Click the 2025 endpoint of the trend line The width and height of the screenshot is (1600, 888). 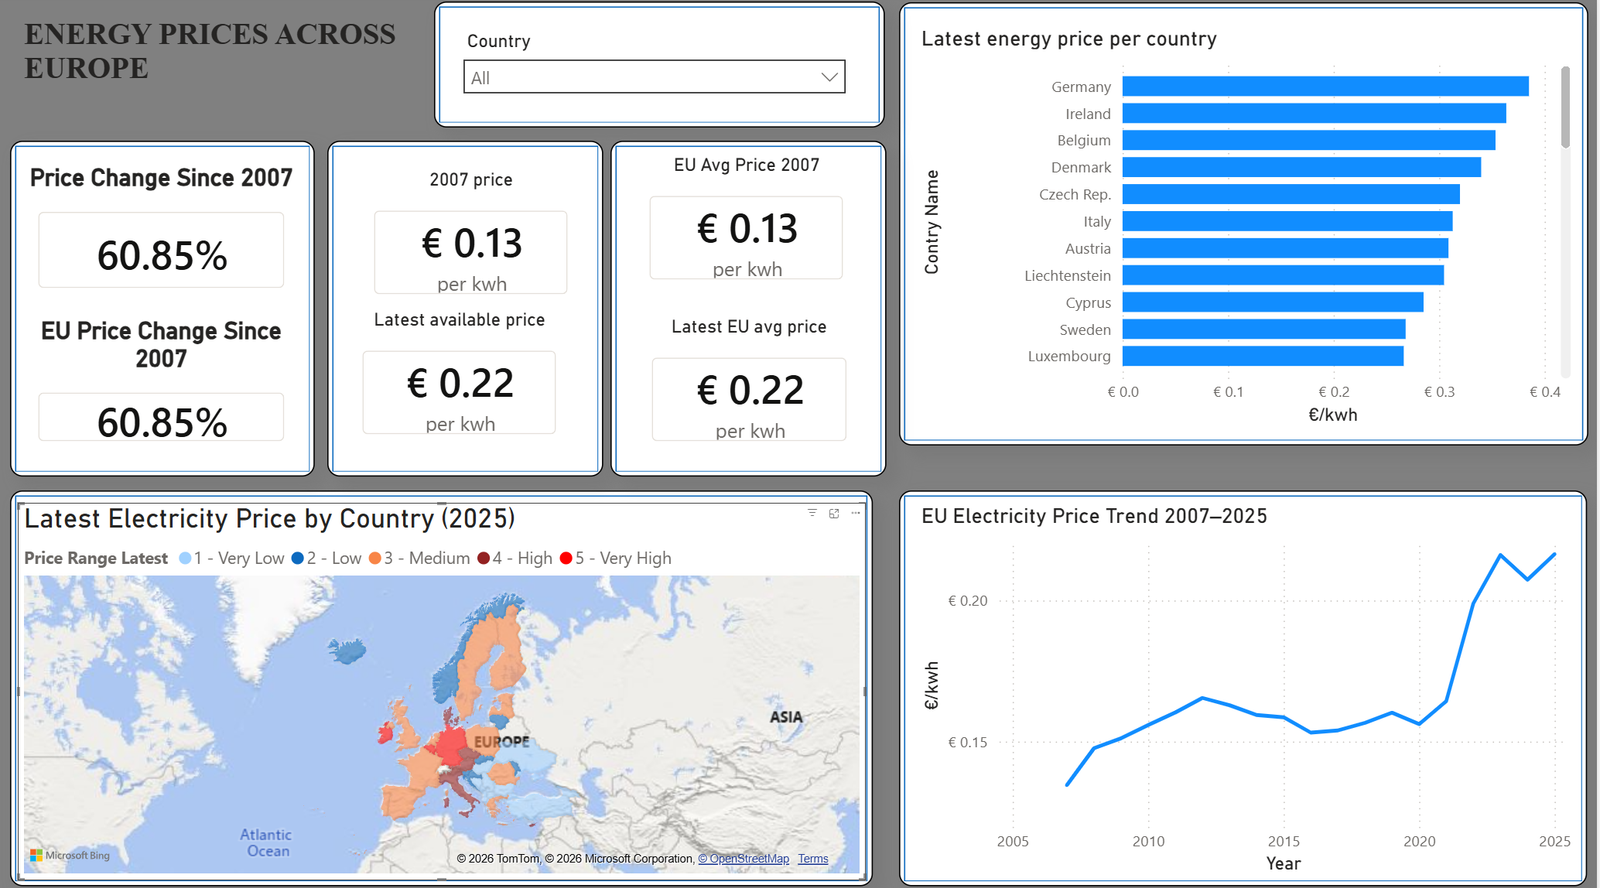click(x=1554, y=554)
